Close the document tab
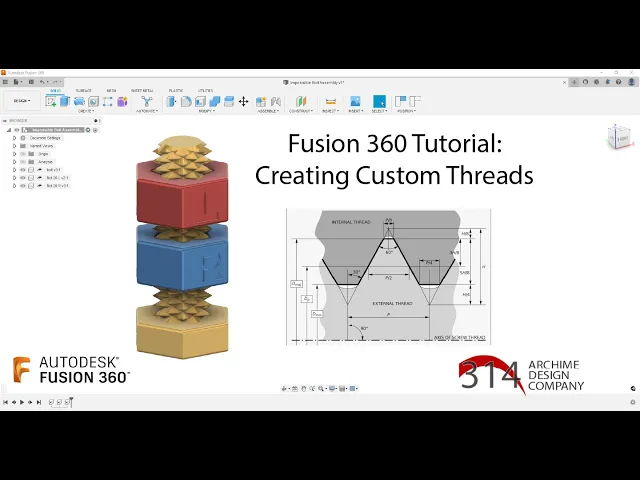This screenshot has width=640, height=480. click(564, 82)
